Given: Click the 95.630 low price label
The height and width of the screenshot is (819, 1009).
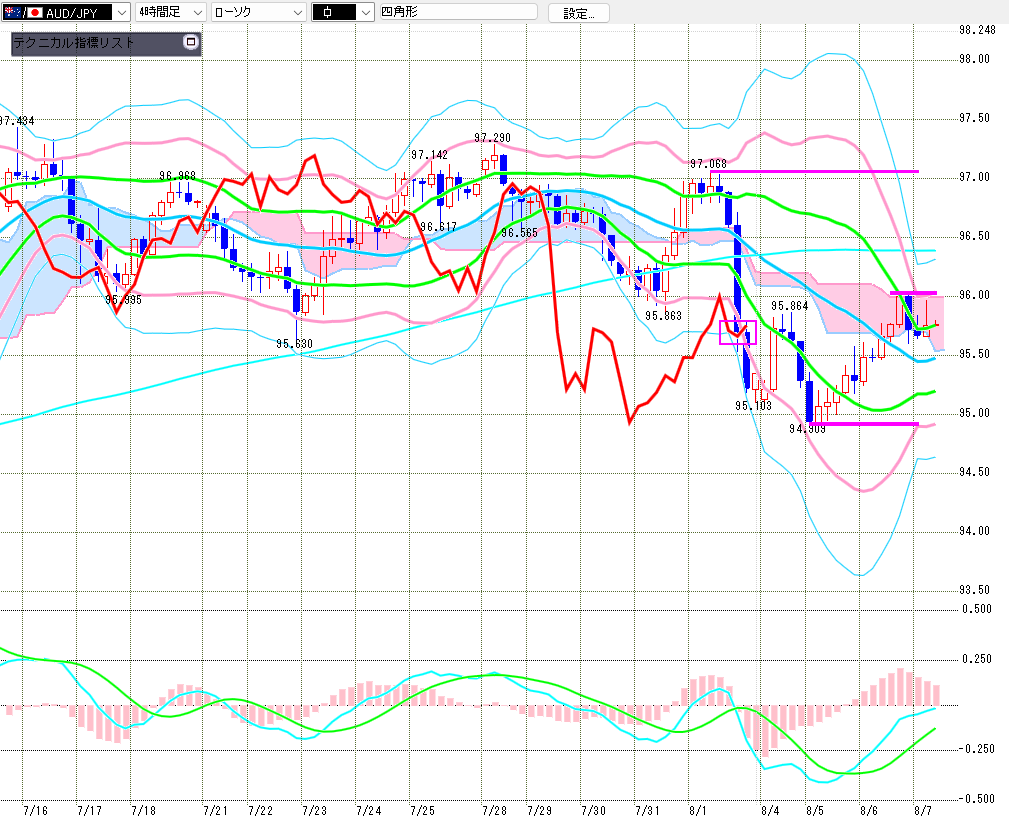Looking at the screenshot, I should [294, 344].
